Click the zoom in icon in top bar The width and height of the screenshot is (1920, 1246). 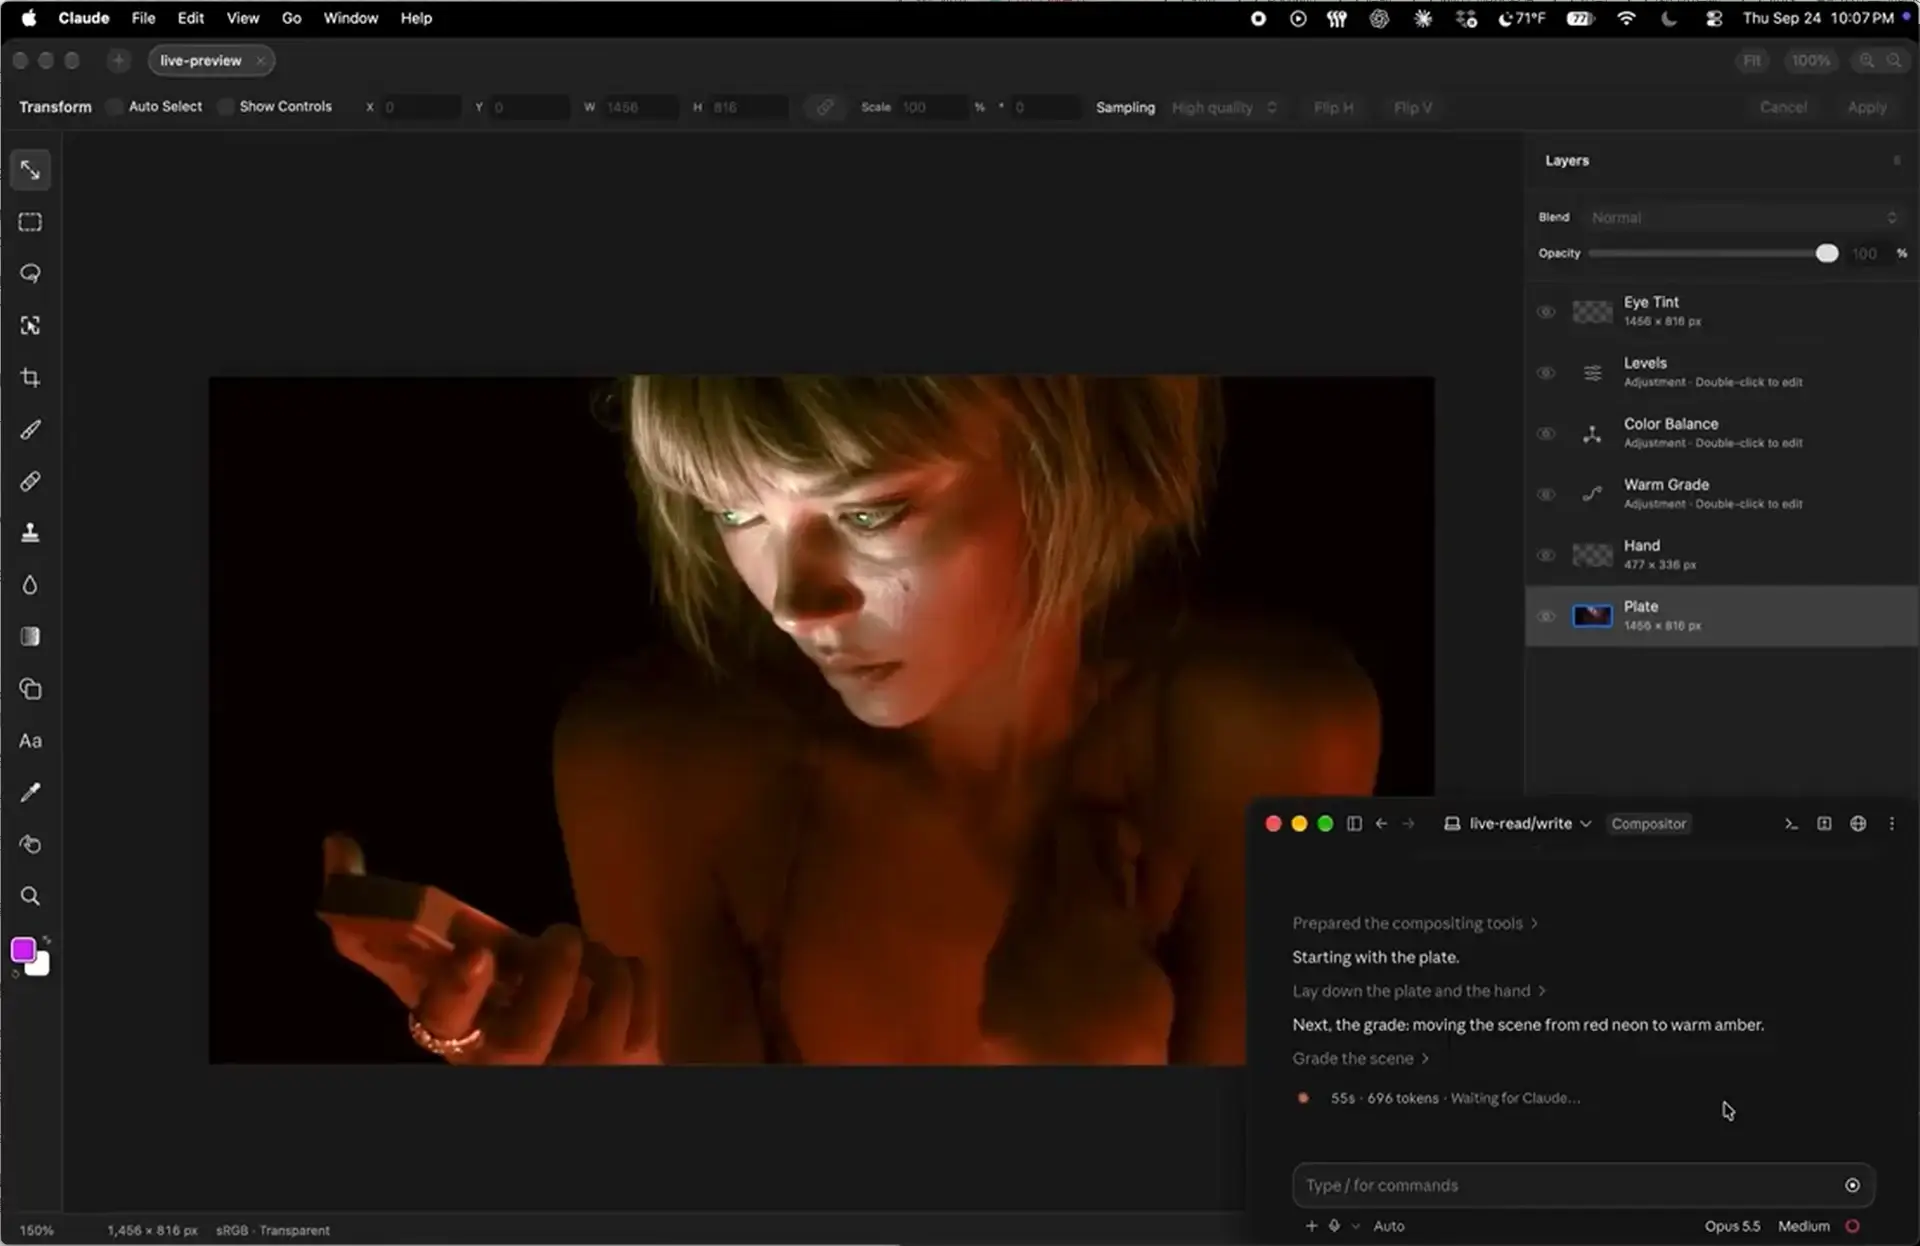pos(1866,61)
